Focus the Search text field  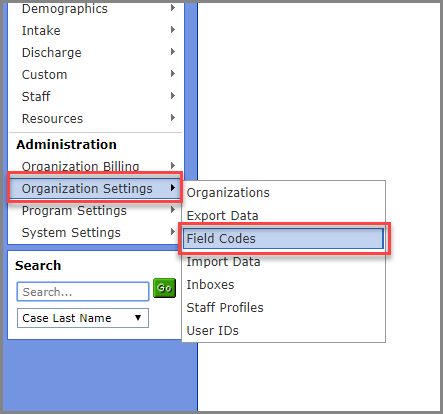(83, 292)
